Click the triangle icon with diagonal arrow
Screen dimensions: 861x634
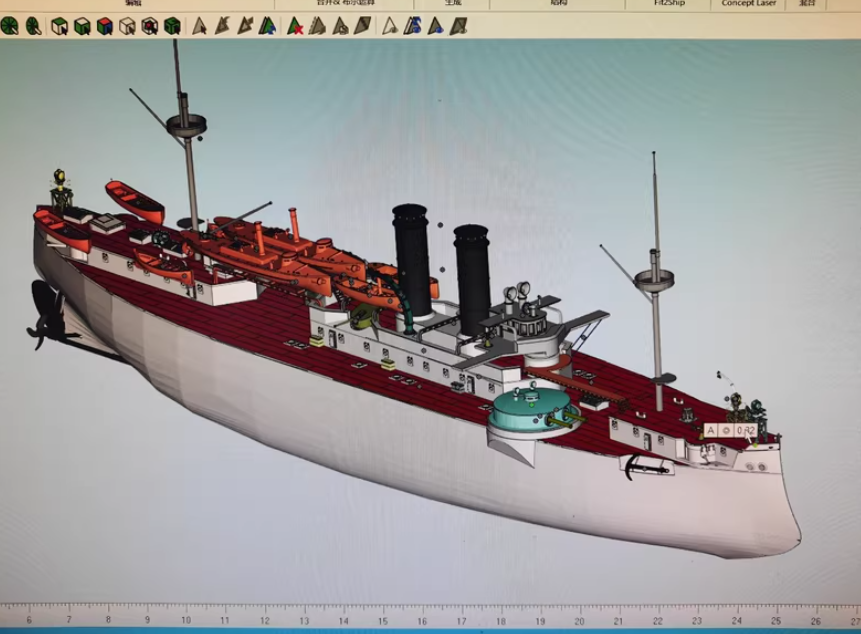(x=245, y=26)
